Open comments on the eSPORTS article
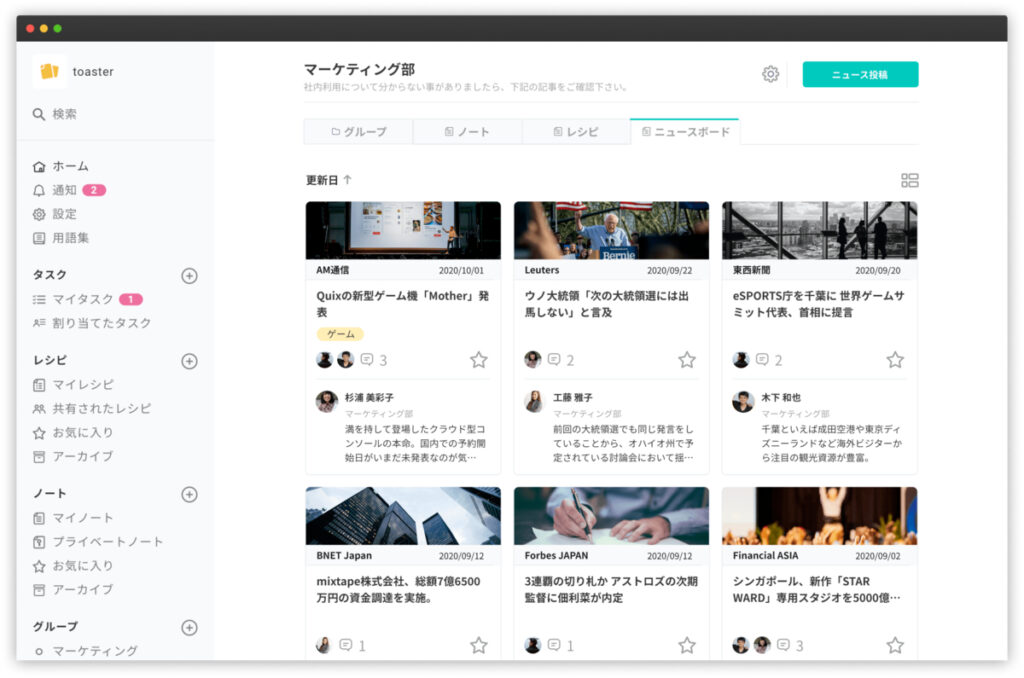This screenshot has height=678, width=1024. [x=769, y=360]
